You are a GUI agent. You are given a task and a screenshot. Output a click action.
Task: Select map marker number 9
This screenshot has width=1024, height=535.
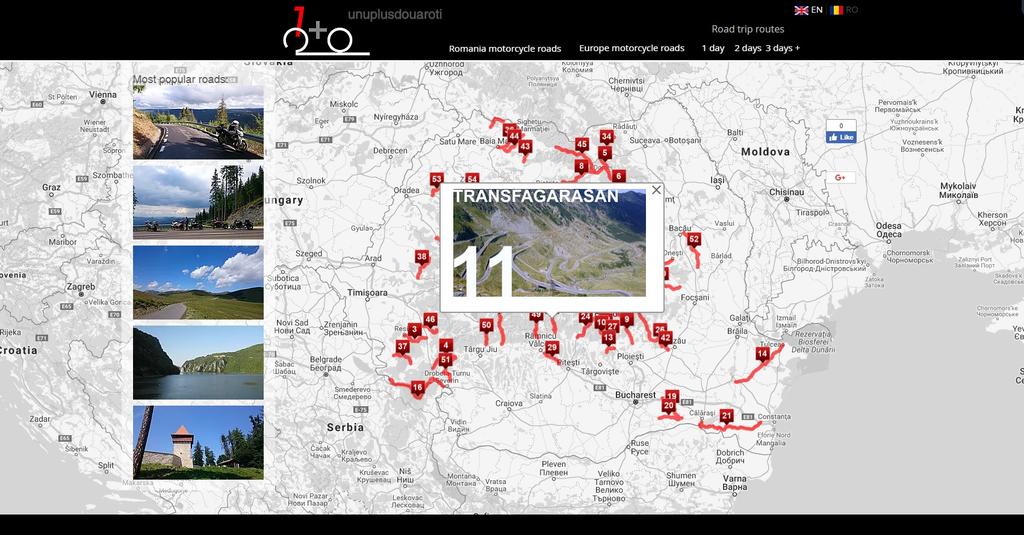pyautogui.click(x=627, y=320)
